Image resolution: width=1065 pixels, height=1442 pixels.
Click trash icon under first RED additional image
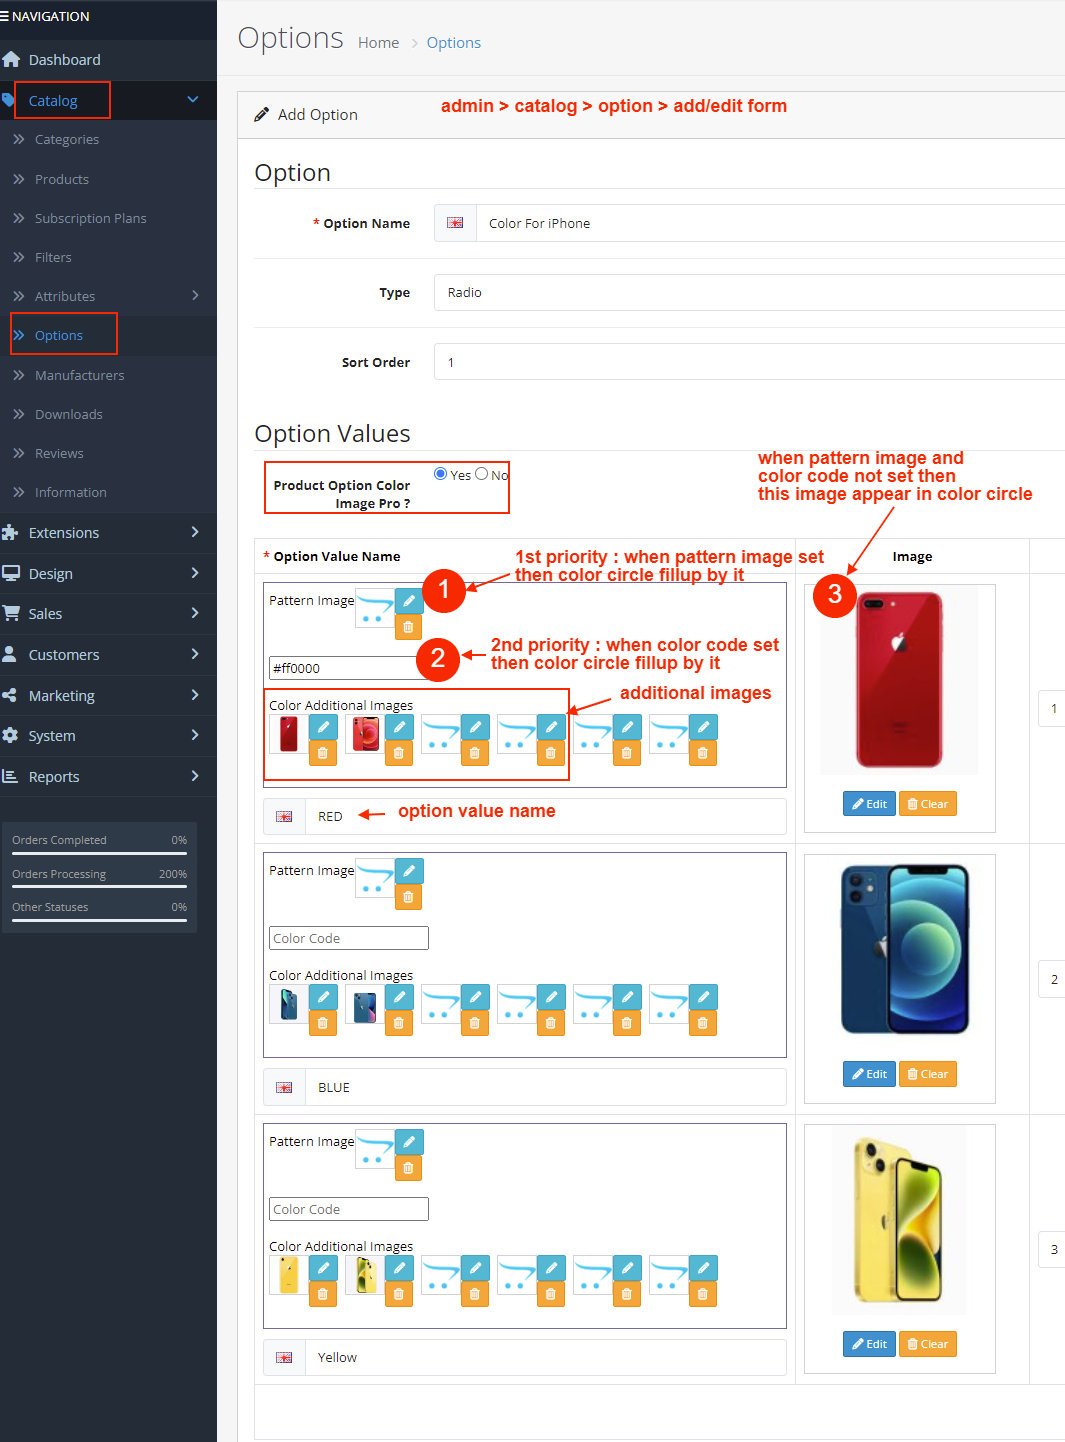[x=322, y=753]
